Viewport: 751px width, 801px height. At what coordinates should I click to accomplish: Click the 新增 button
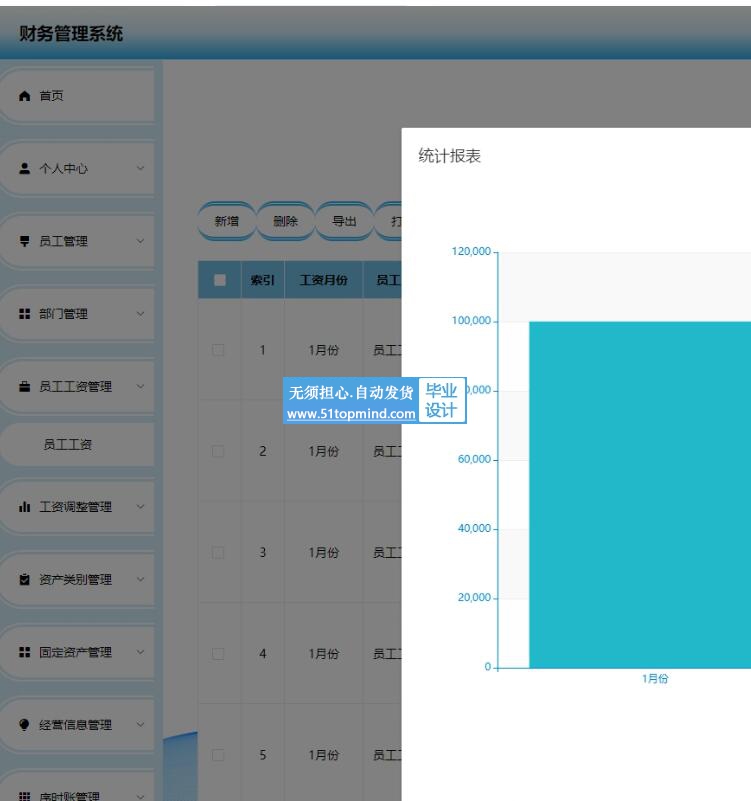pos(226,221)
